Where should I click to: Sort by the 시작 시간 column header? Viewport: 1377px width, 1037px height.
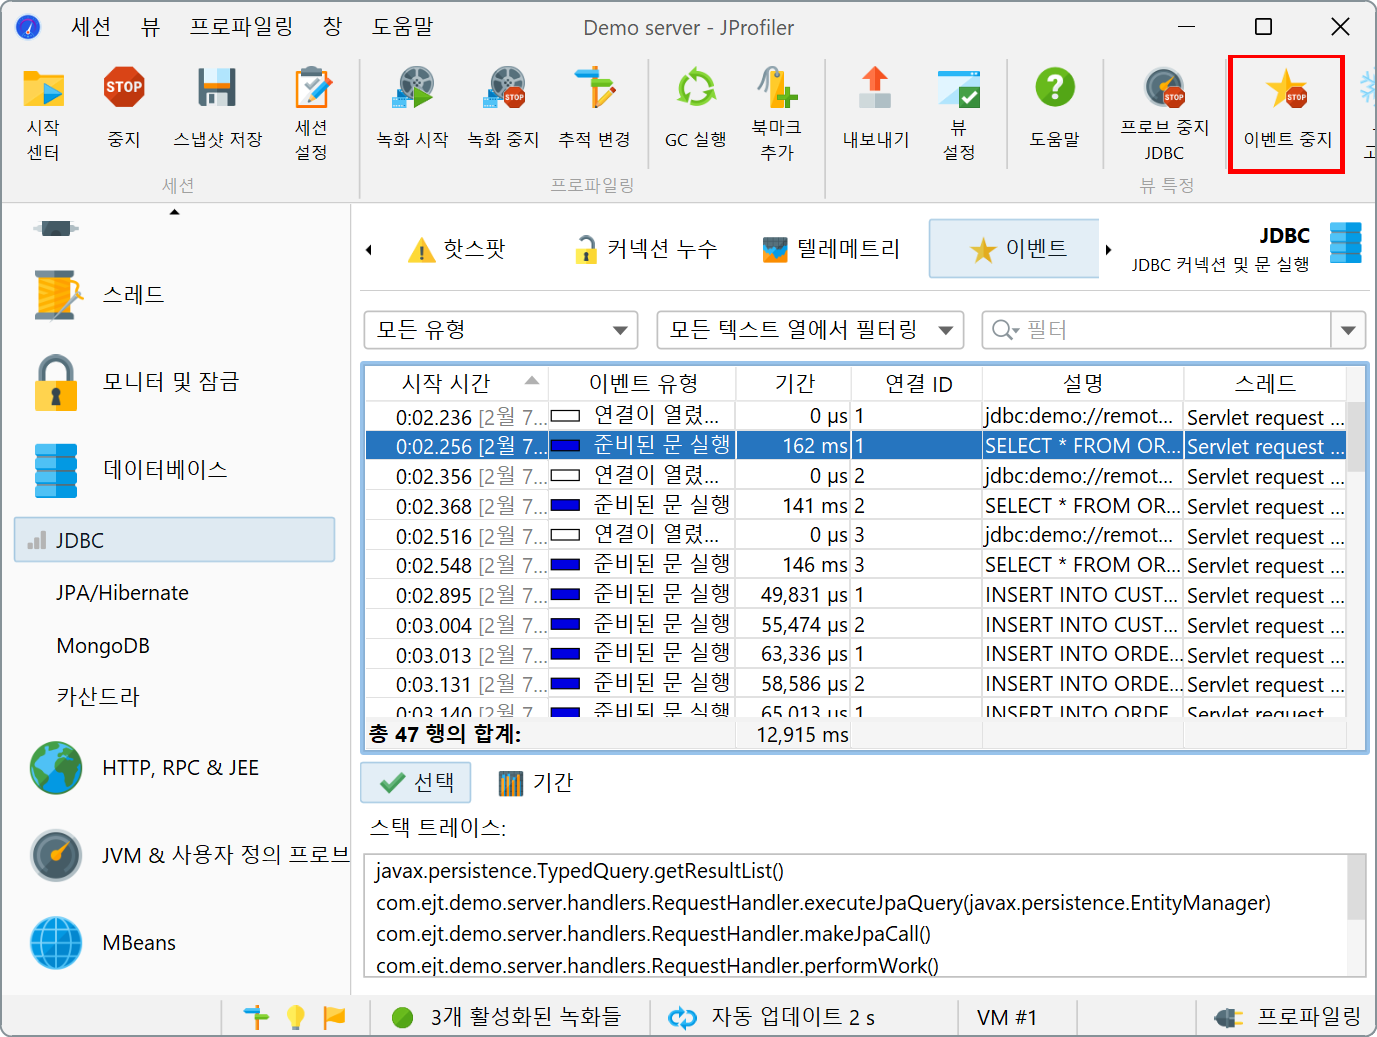[x=457, y=383]
